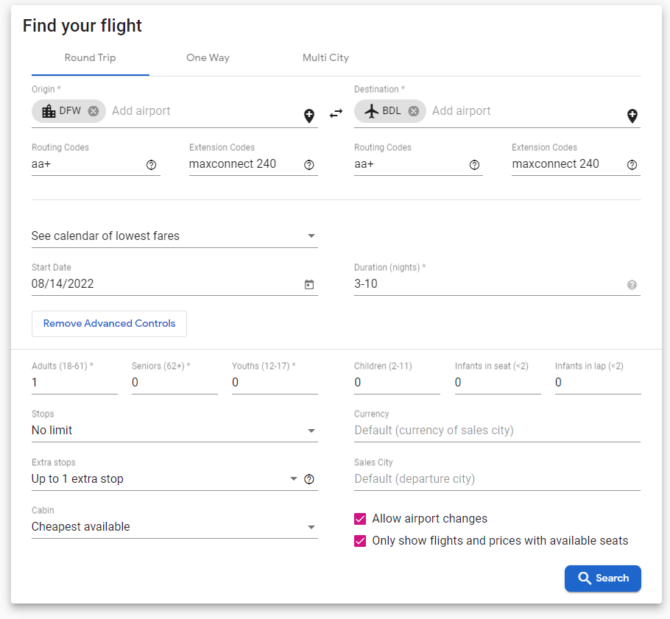Open nearby airports pin for Destination
670x619 pixels.
pos(632,116)
